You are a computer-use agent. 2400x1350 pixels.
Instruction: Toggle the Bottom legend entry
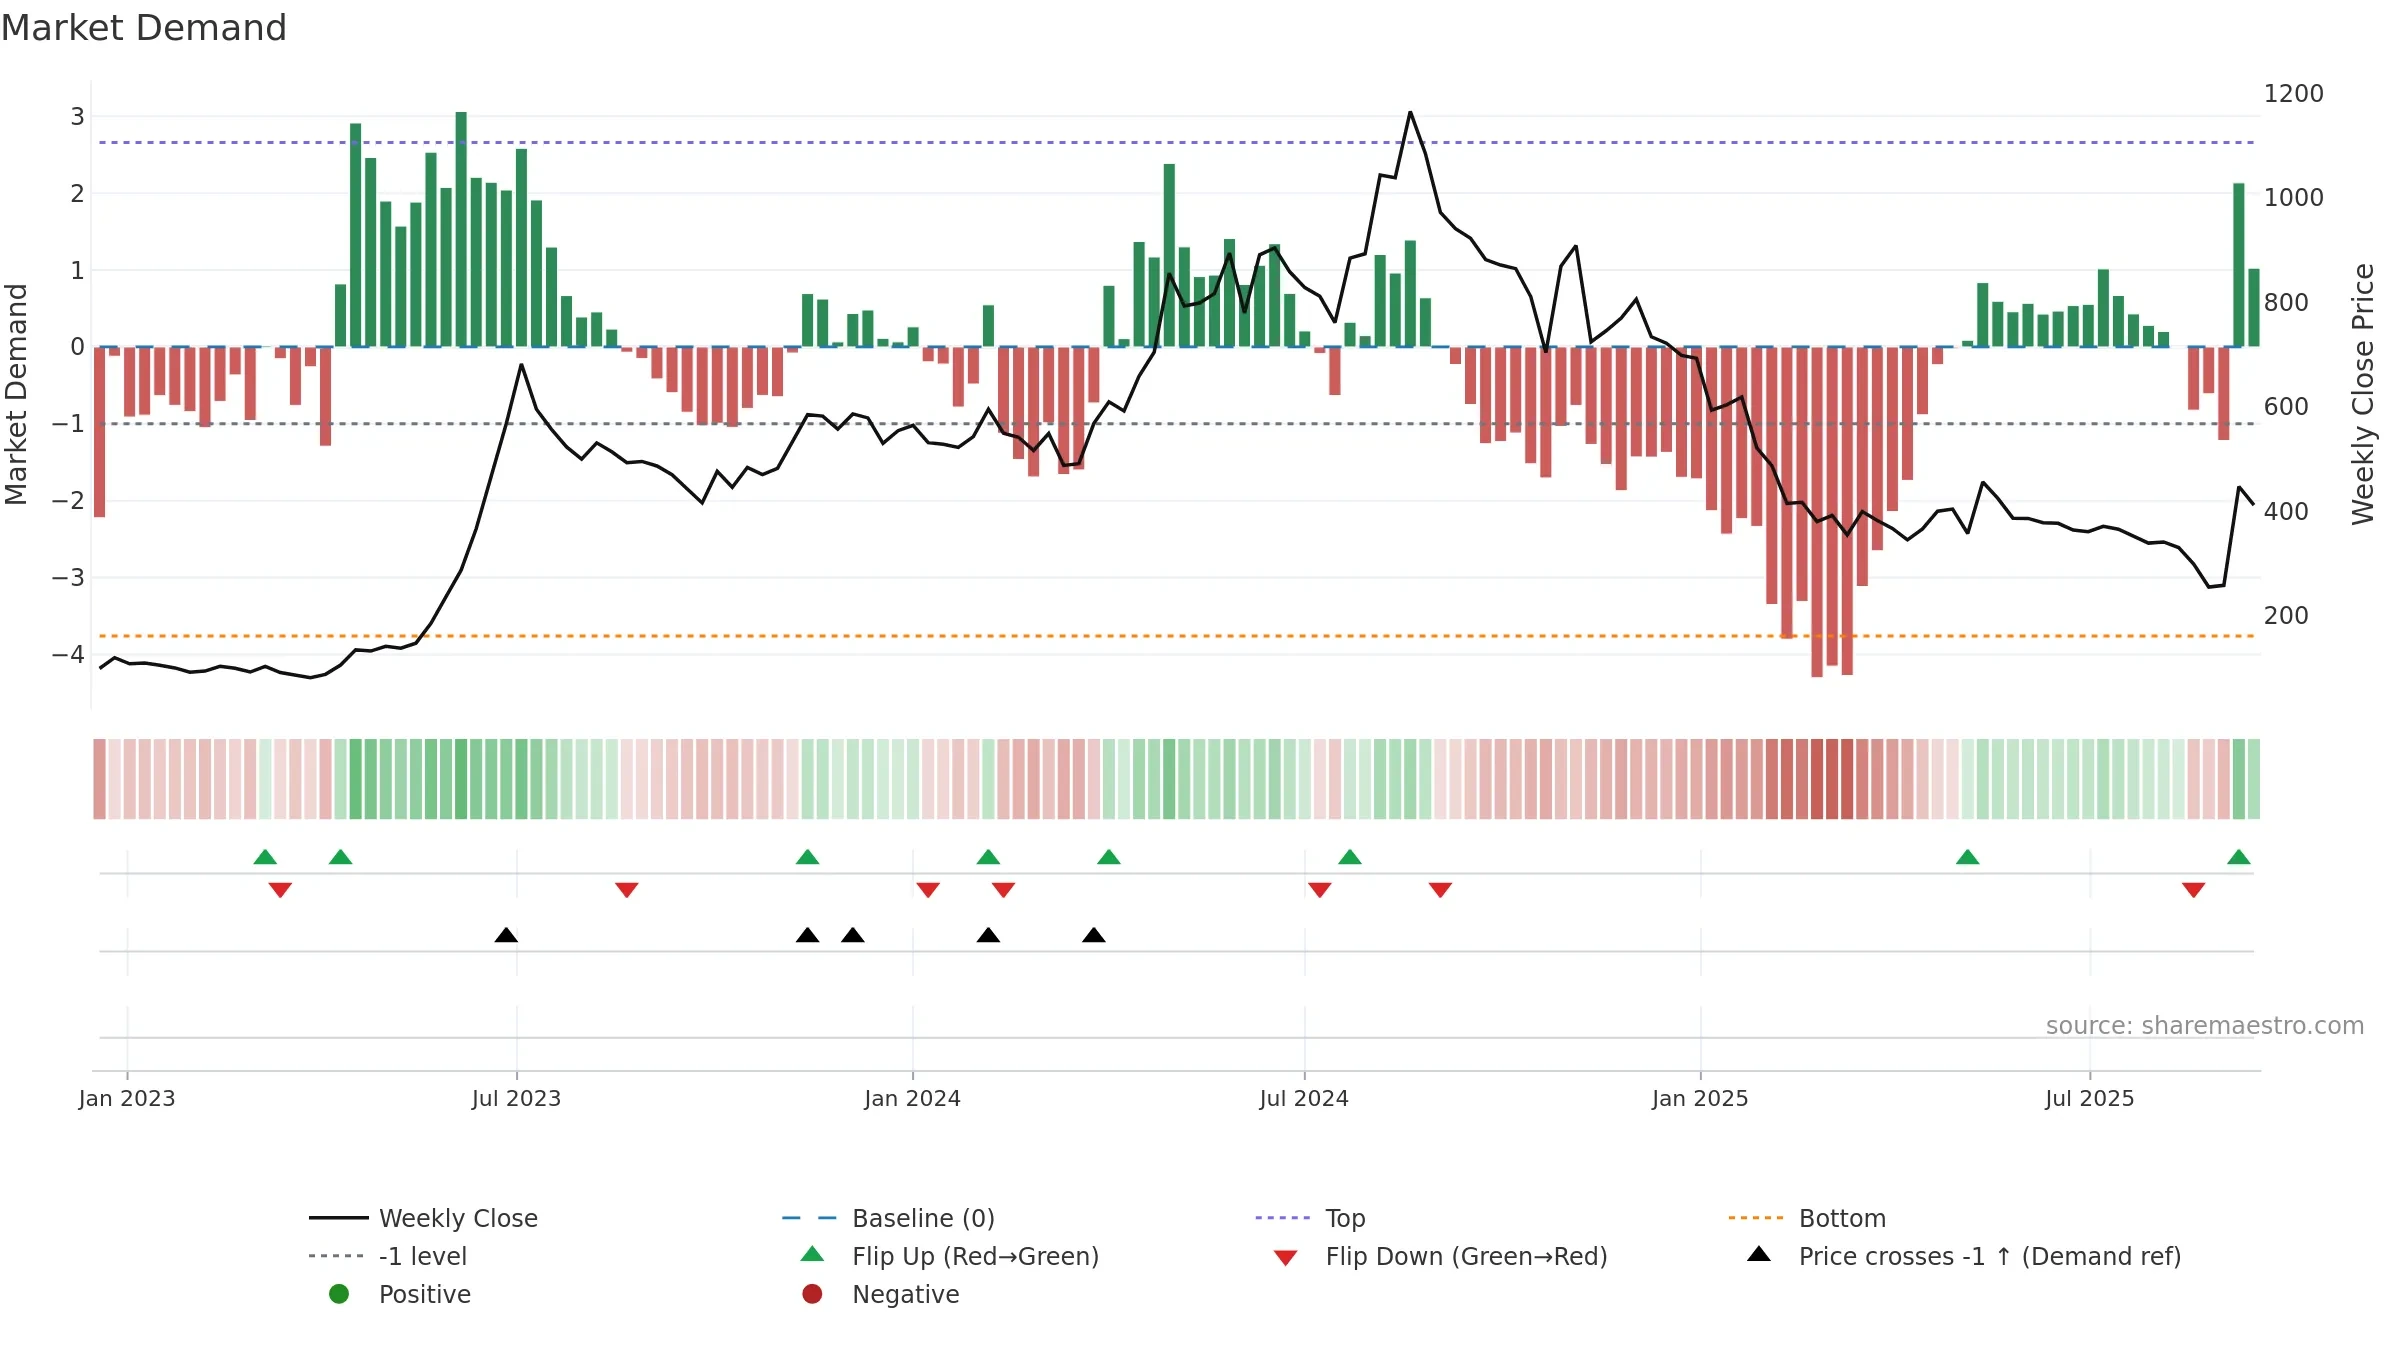[x=1806, y=1218]
